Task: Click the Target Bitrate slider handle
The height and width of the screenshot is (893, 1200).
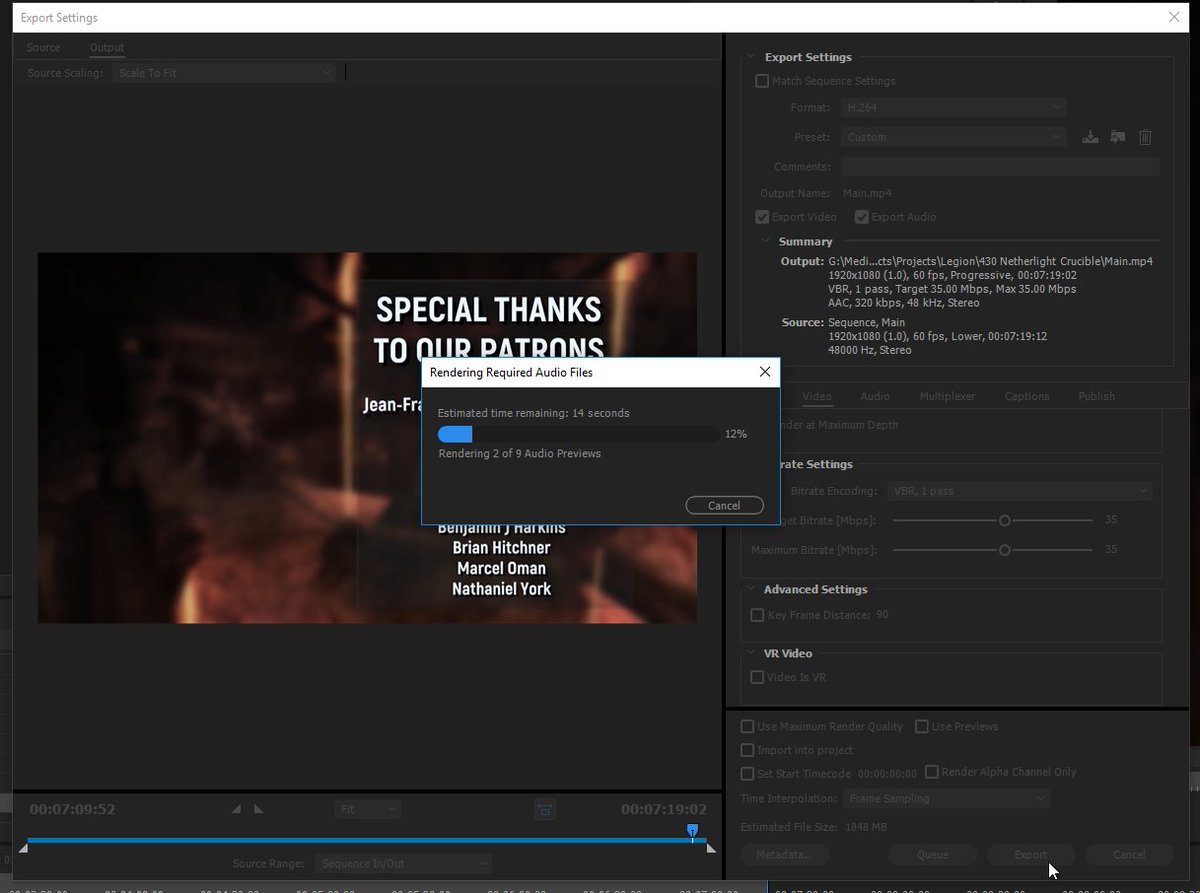Action: (1004, 520)
